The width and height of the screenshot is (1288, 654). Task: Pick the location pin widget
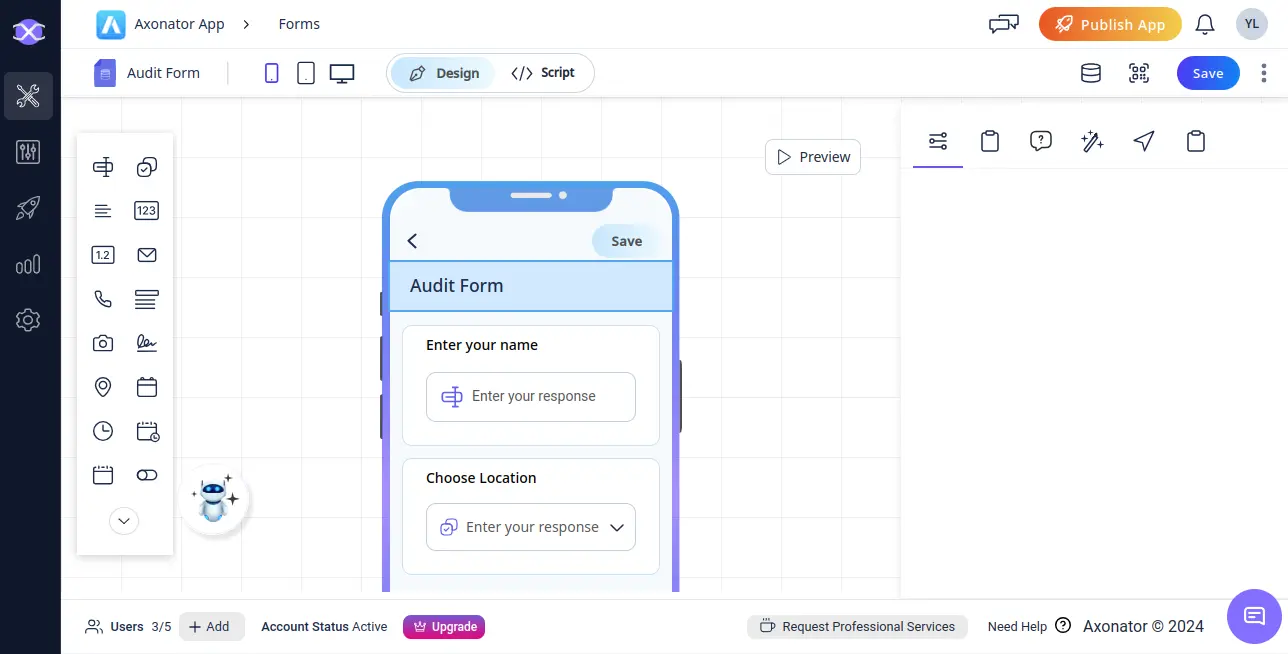pos(103,387)
